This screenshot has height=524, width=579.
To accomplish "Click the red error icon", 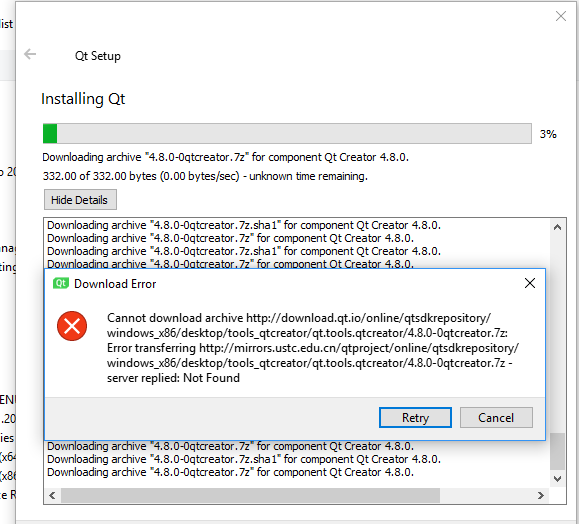I will pos(72,326).
